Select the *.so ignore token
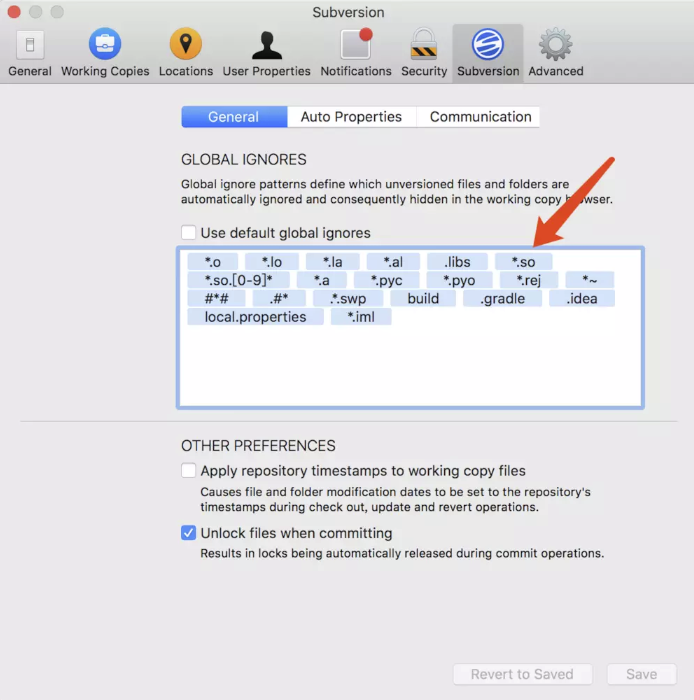This screenshot has width=694, height=700. coord(524,262)
